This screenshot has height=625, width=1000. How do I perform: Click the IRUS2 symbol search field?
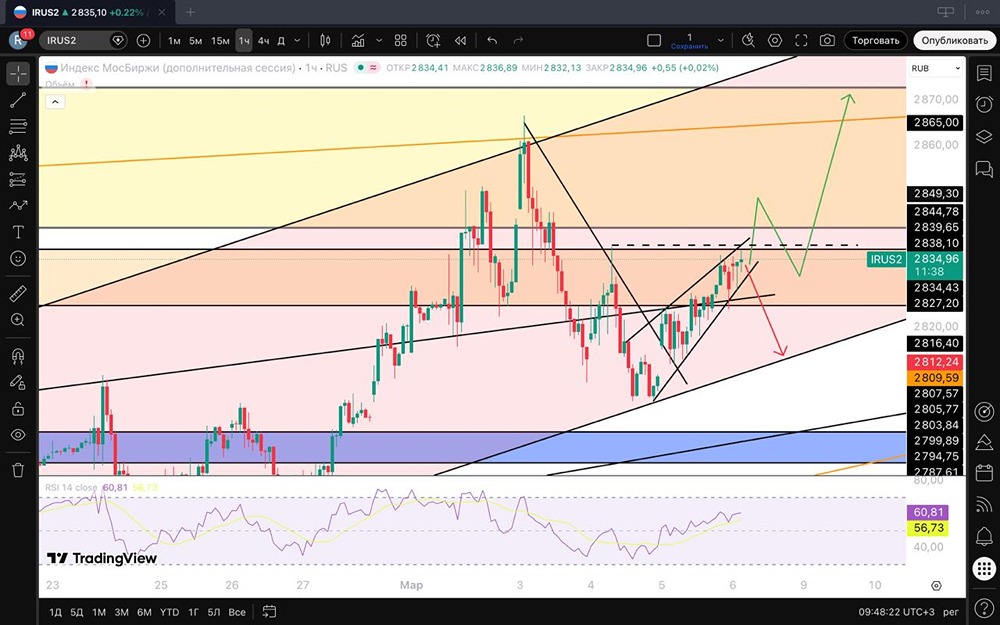83,40
